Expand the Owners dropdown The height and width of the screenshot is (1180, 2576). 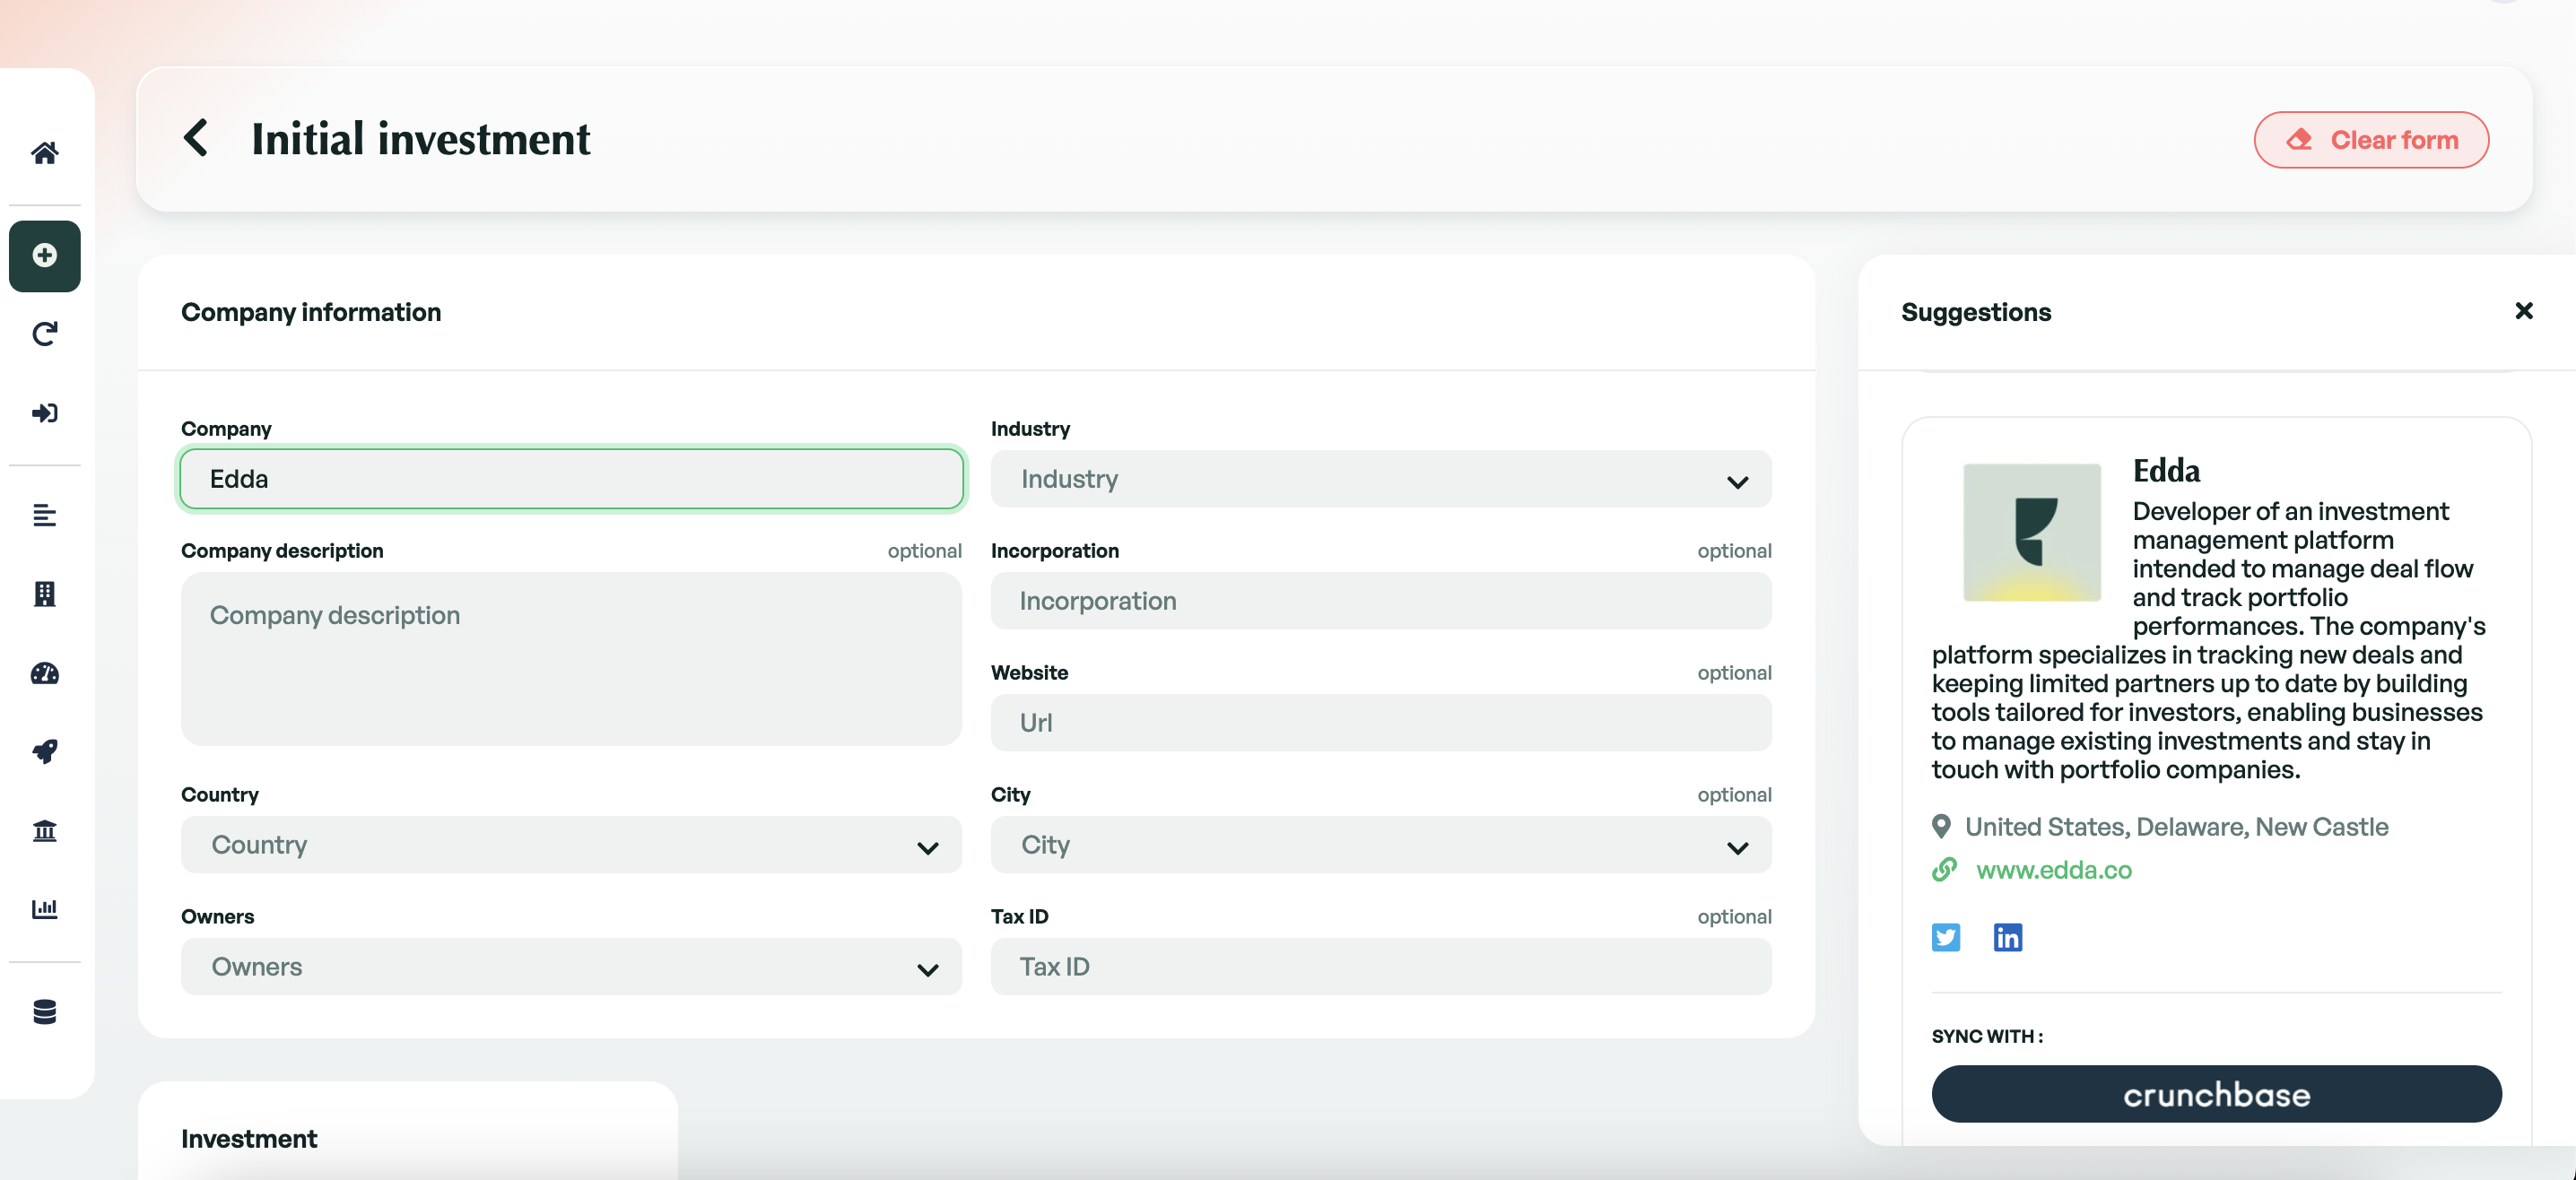click(571, 968)
